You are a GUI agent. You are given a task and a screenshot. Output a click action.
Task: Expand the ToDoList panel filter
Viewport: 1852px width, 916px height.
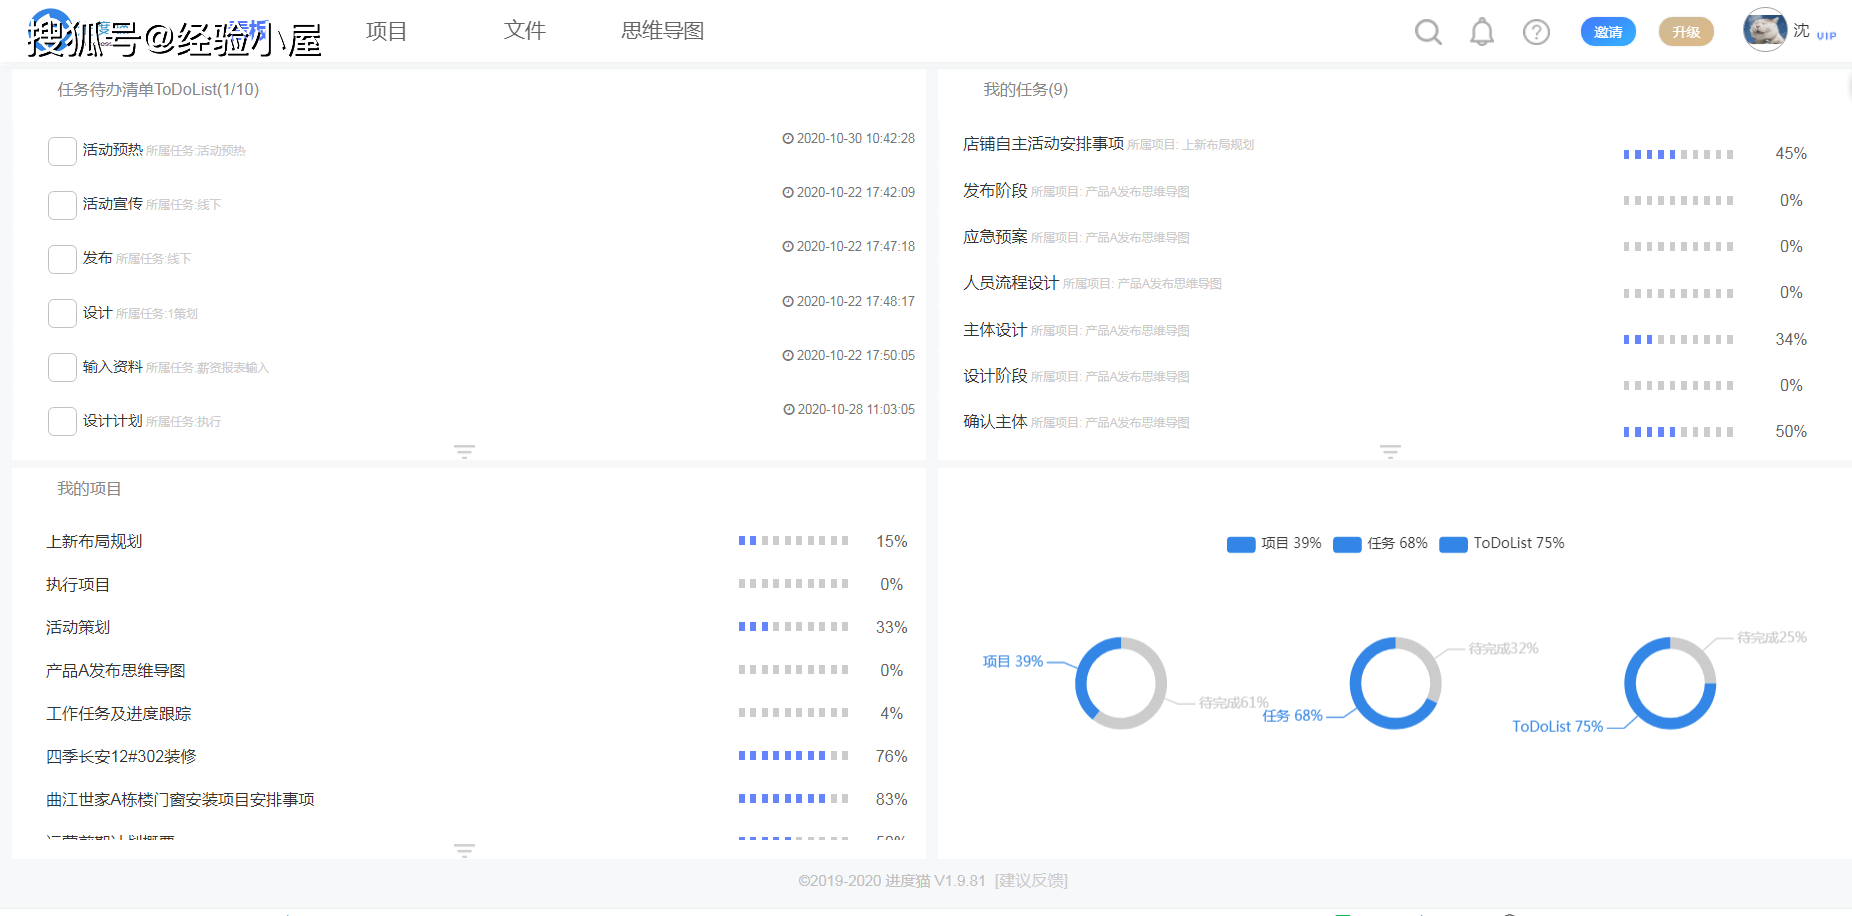[464, 451]
